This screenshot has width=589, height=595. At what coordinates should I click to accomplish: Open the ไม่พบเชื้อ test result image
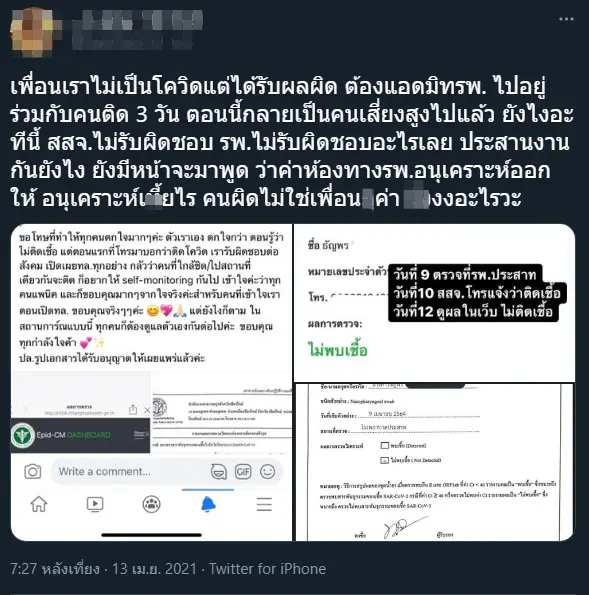point(434,303)
